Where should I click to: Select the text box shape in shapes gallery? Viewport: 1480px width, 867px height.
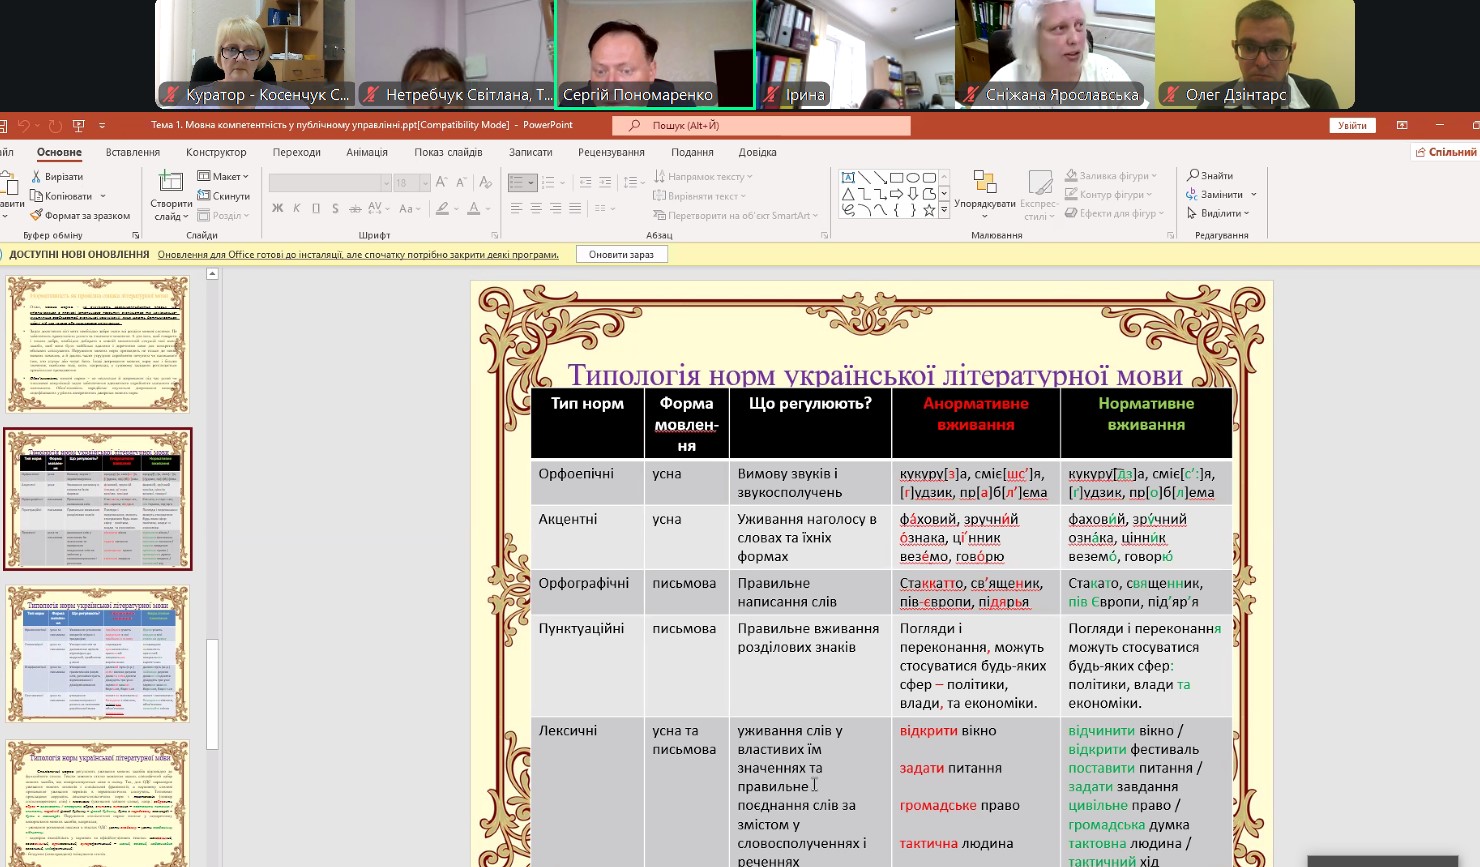tap(848, 177)
